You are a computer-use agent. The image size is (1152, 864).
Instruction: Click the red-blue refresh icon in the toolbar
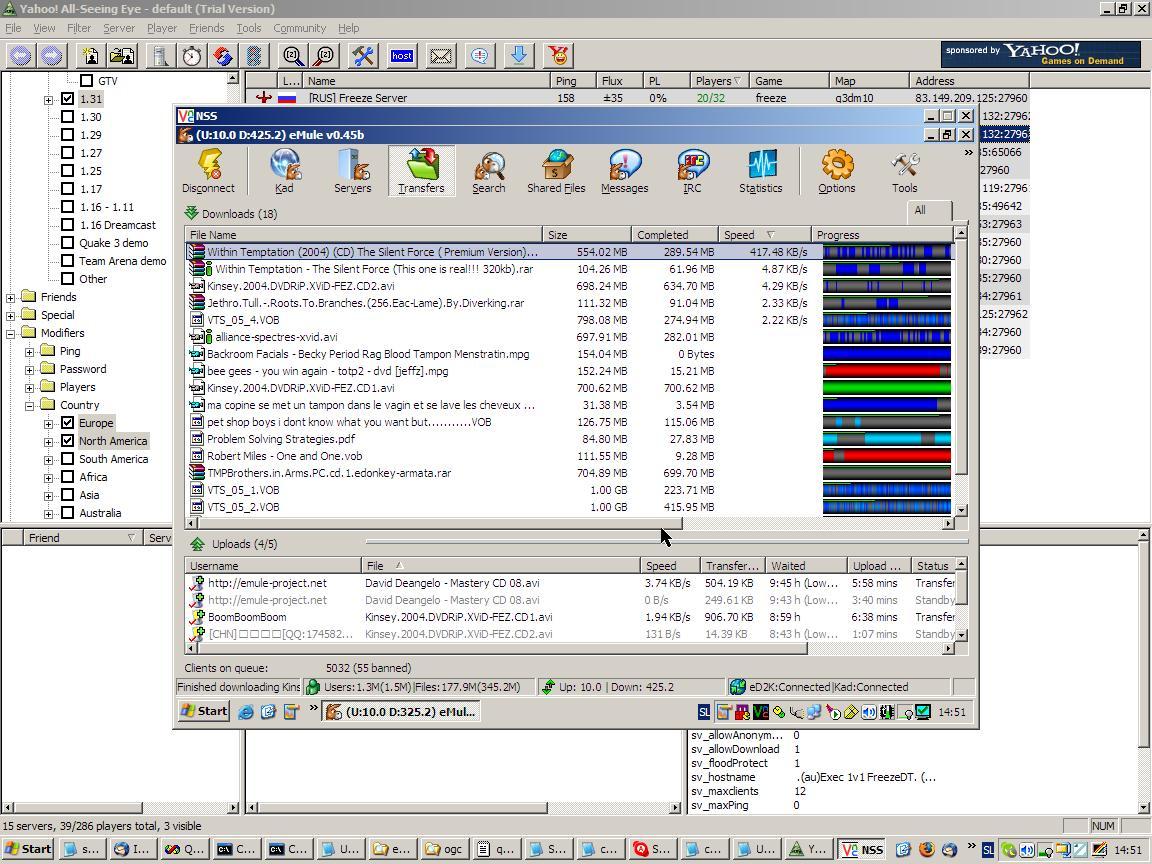click(x=223, y=56)
